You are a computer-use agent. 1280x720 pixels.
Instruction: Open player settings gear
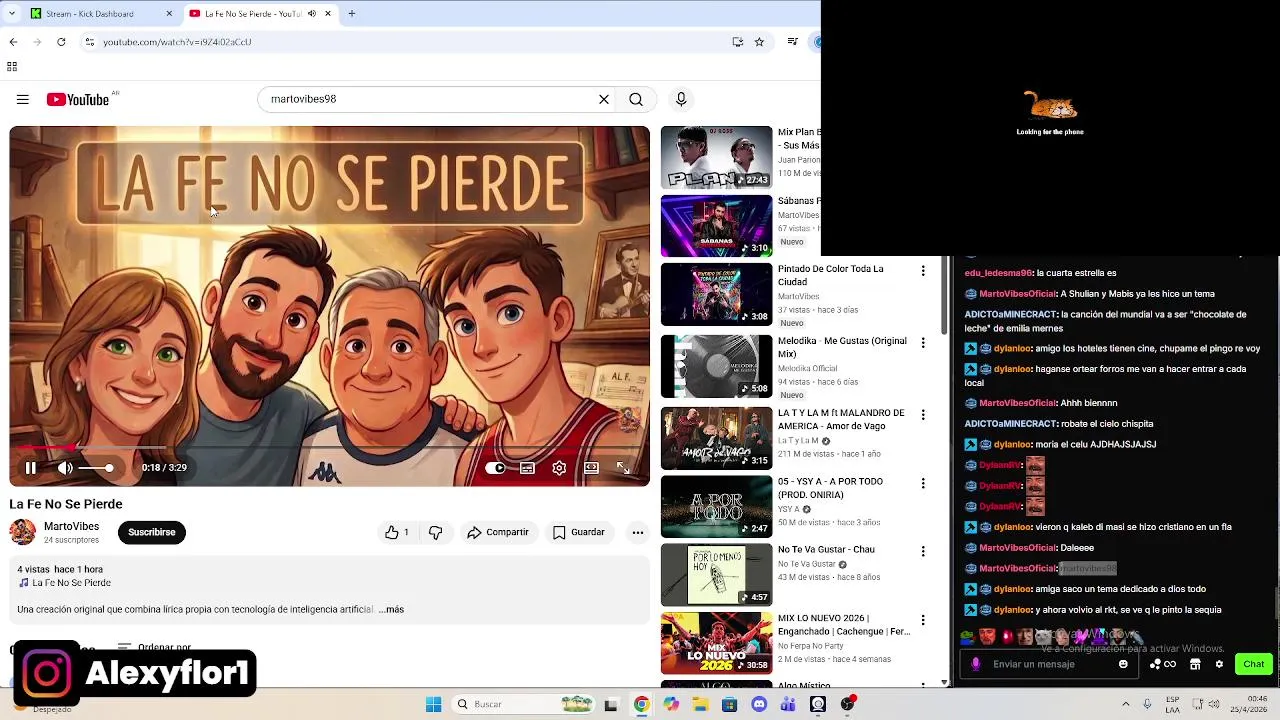tap(559, 467)
